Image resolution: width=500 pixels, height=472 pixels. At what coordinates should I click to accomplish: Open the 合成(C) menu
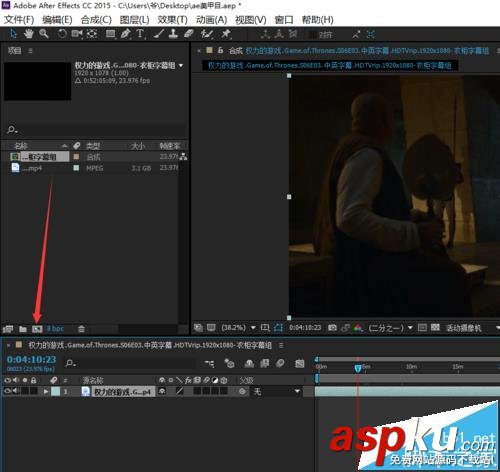[96, 20]
